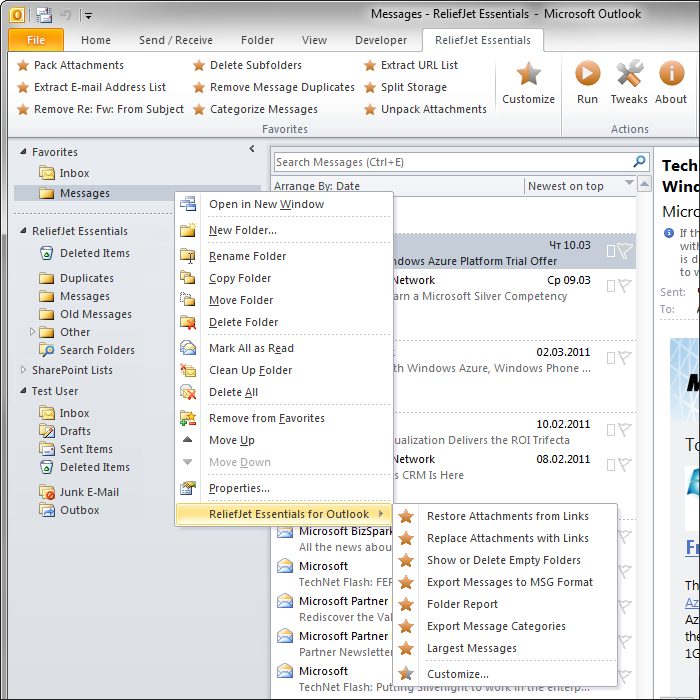Toggle flag on the 10.02.2011 message
This screenshot has width=700, height=700.
tap(625, 430)
